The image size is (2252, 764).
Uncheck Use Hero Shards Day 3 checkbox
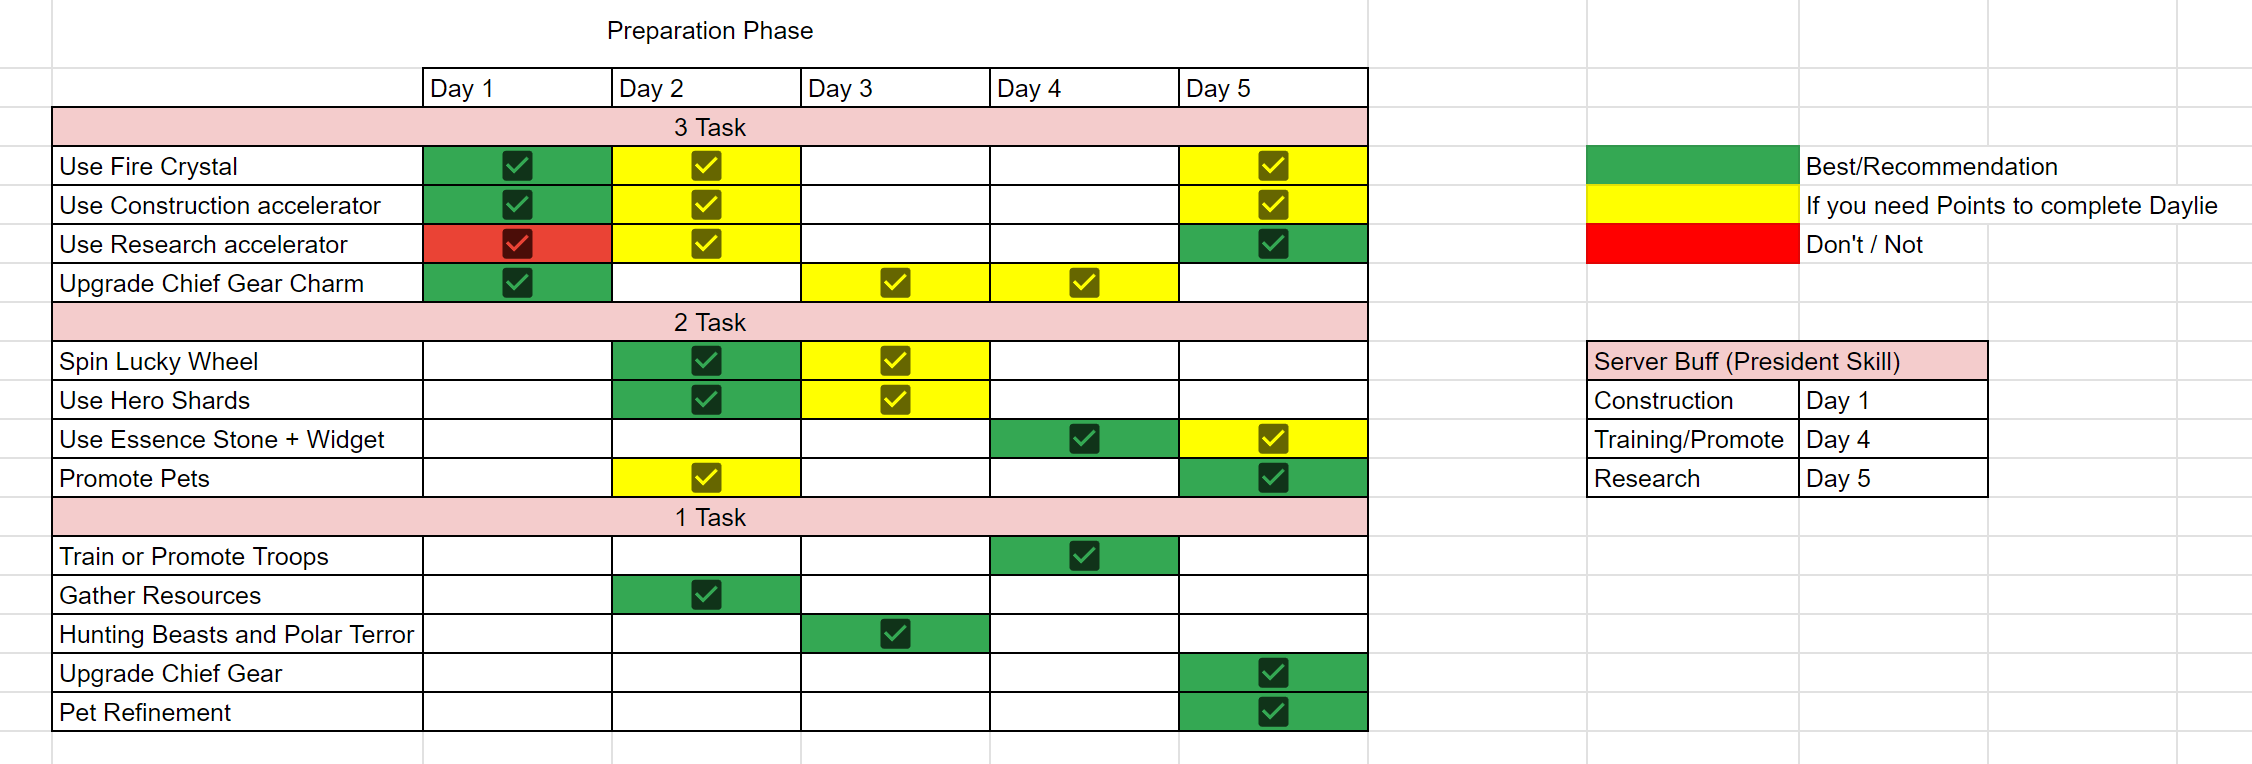[x=895, y=399]
